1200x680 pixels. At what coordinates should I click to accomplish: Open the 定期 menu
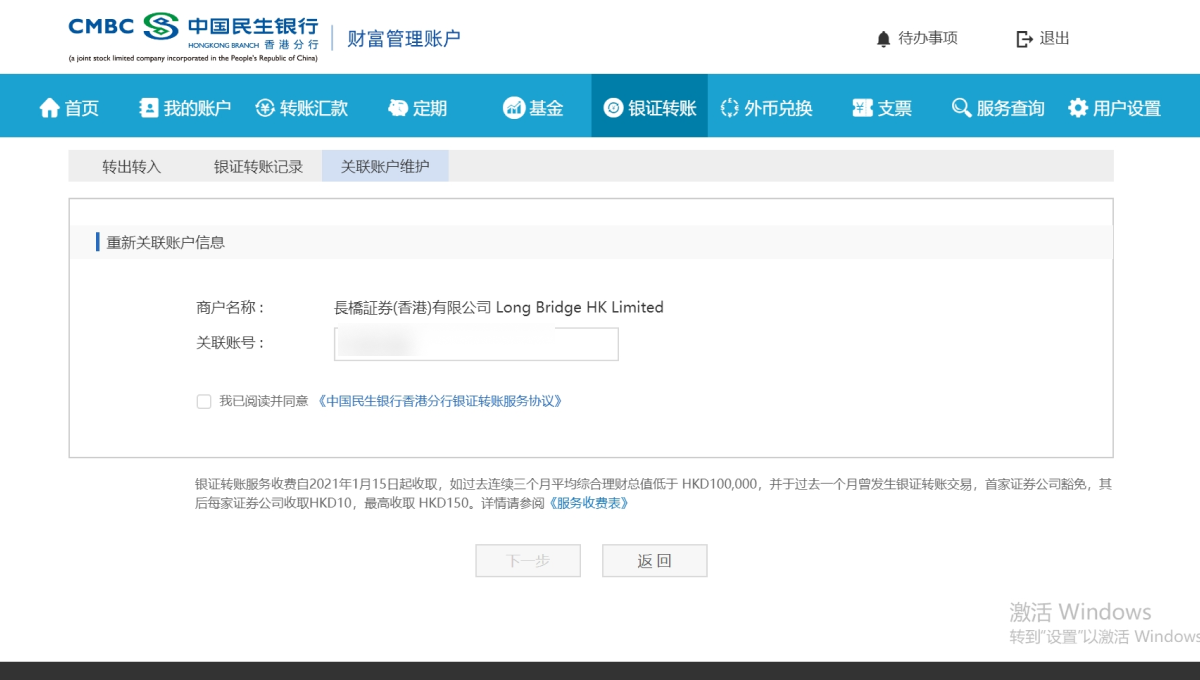coord(418,108)
